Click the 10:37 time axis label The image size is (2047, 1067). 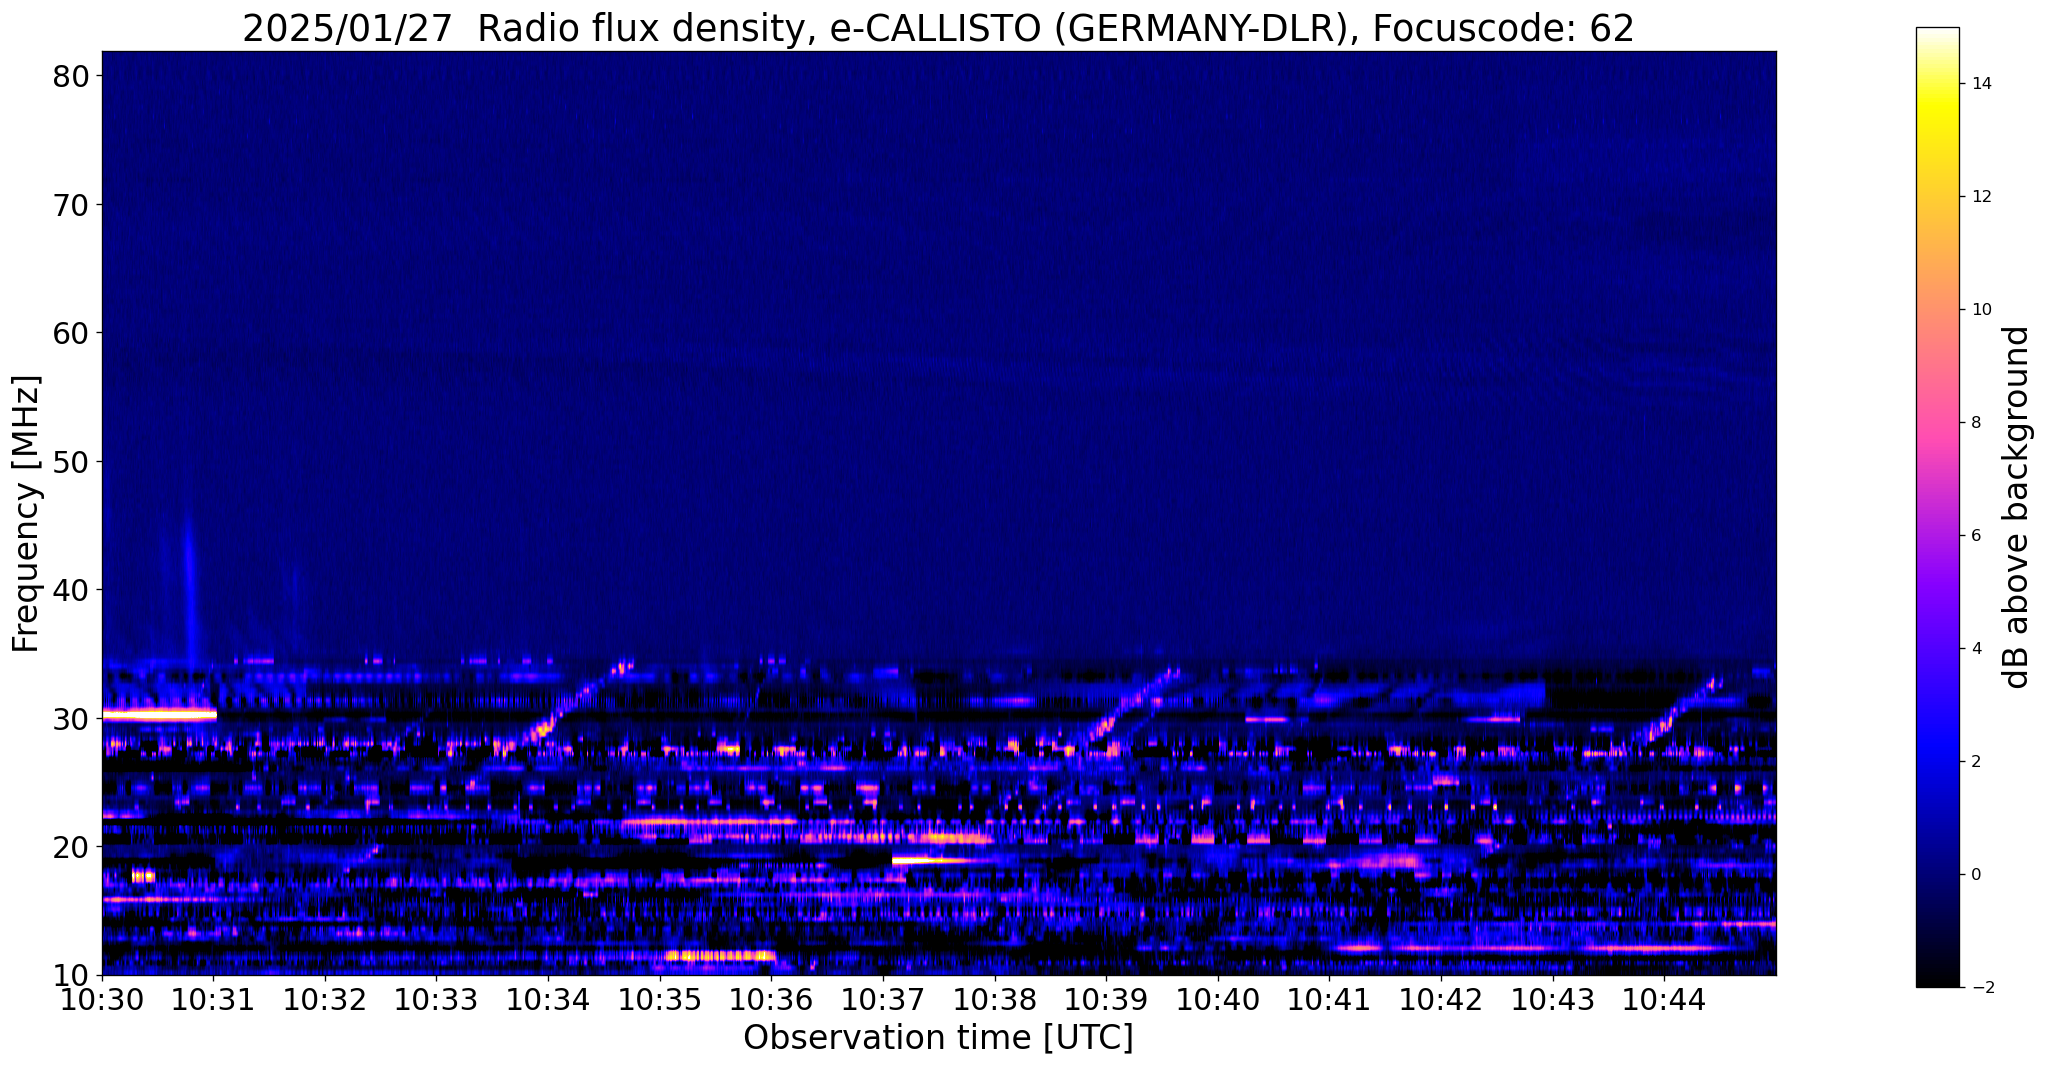pos(883,999)
